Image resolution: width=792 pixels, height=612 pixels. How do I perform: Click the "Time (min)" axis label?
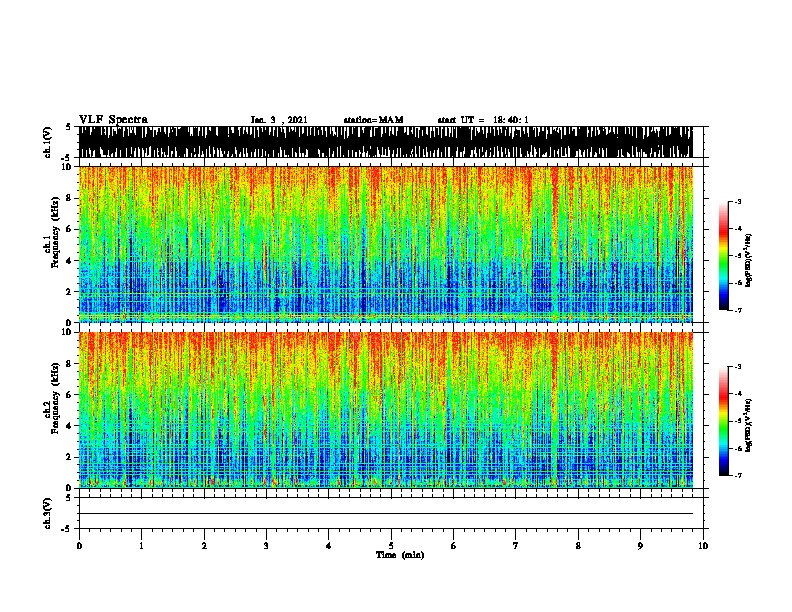tap(400, 555)
